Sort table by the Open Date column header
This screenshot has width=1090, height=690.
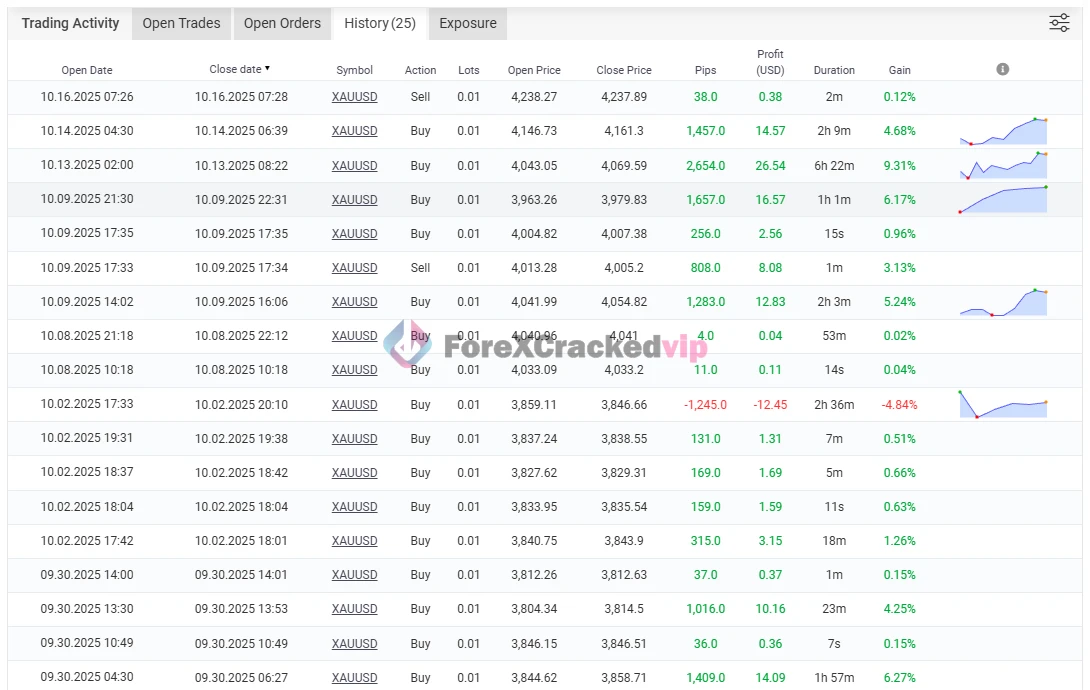[87, 70]
